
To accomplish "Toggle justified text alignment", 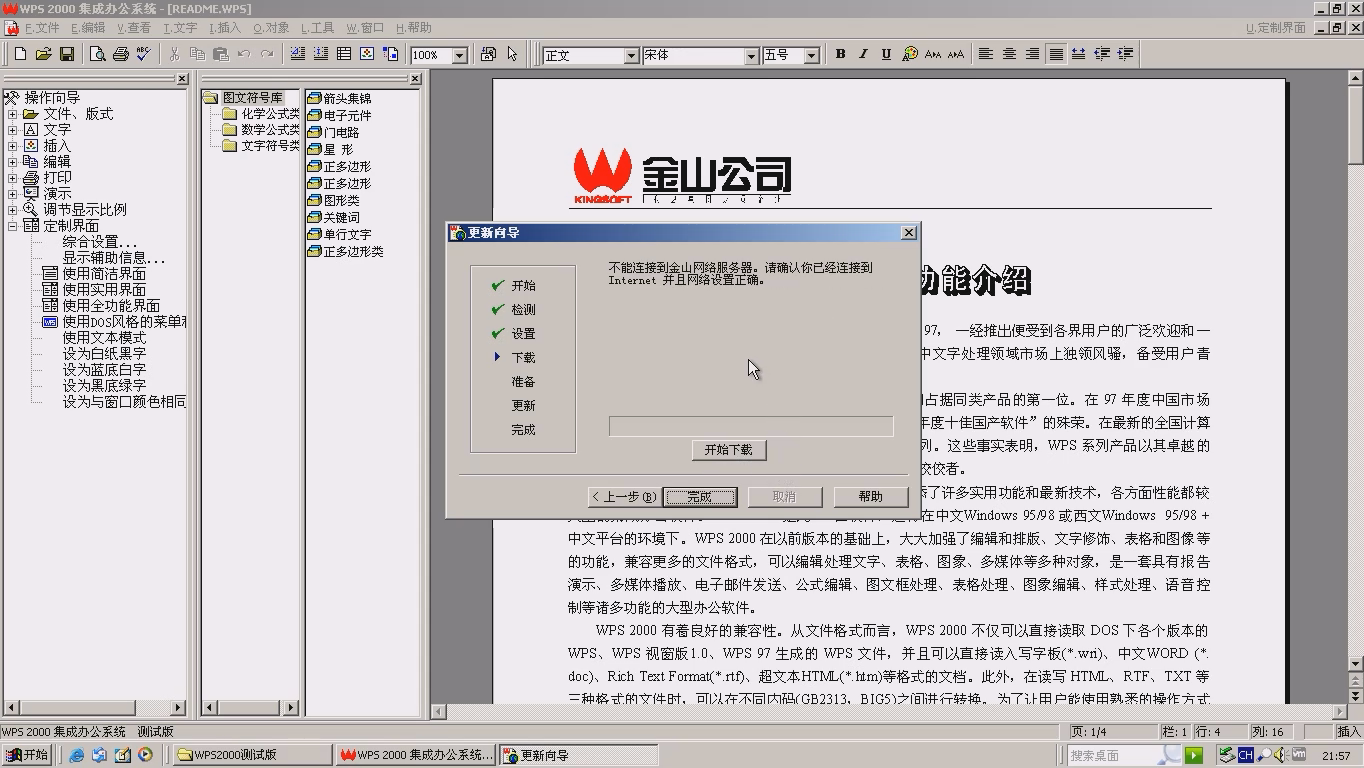I will point(1055,54).
